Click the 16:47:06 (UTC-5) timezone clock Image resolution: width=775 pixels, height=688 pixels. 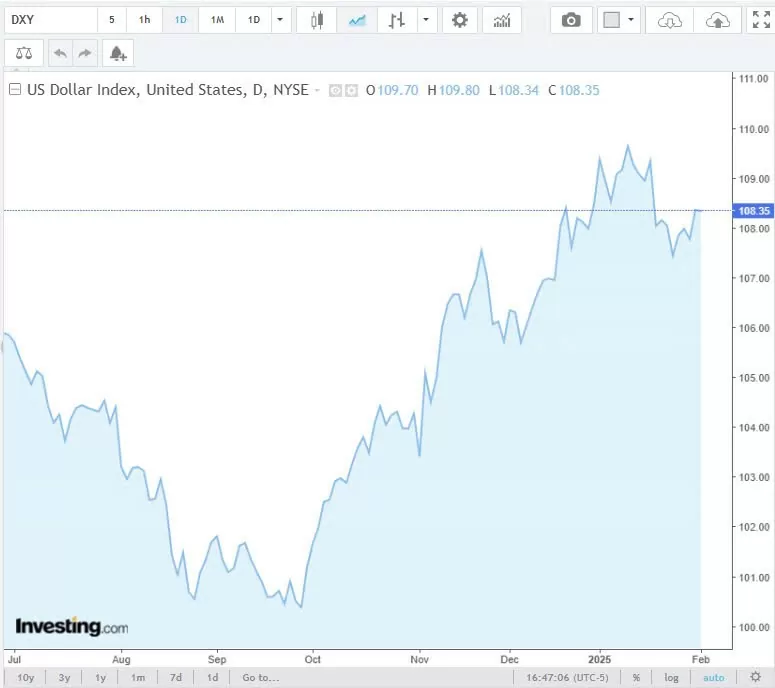567,677
